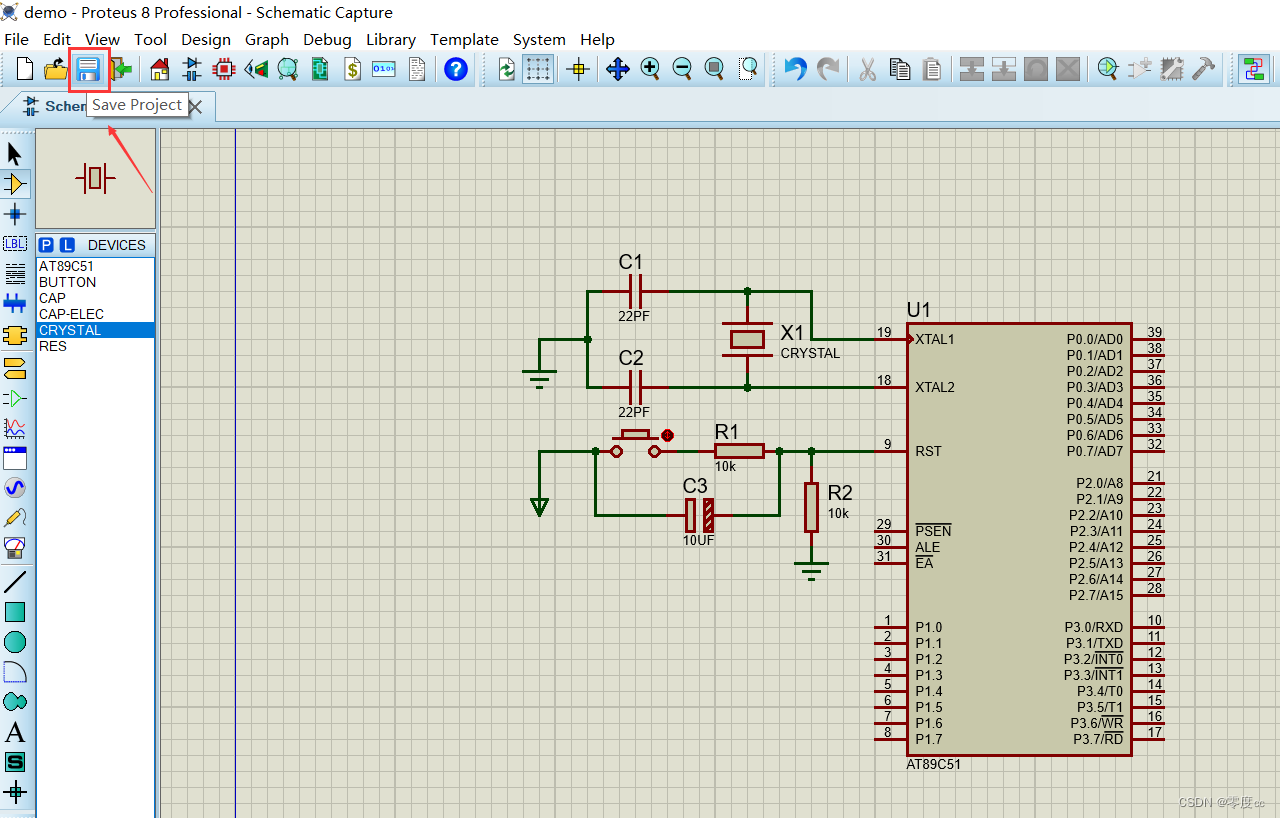
Task: Click the Cut scissors icon
Action: pyautogui.click(x=867, y=69)
